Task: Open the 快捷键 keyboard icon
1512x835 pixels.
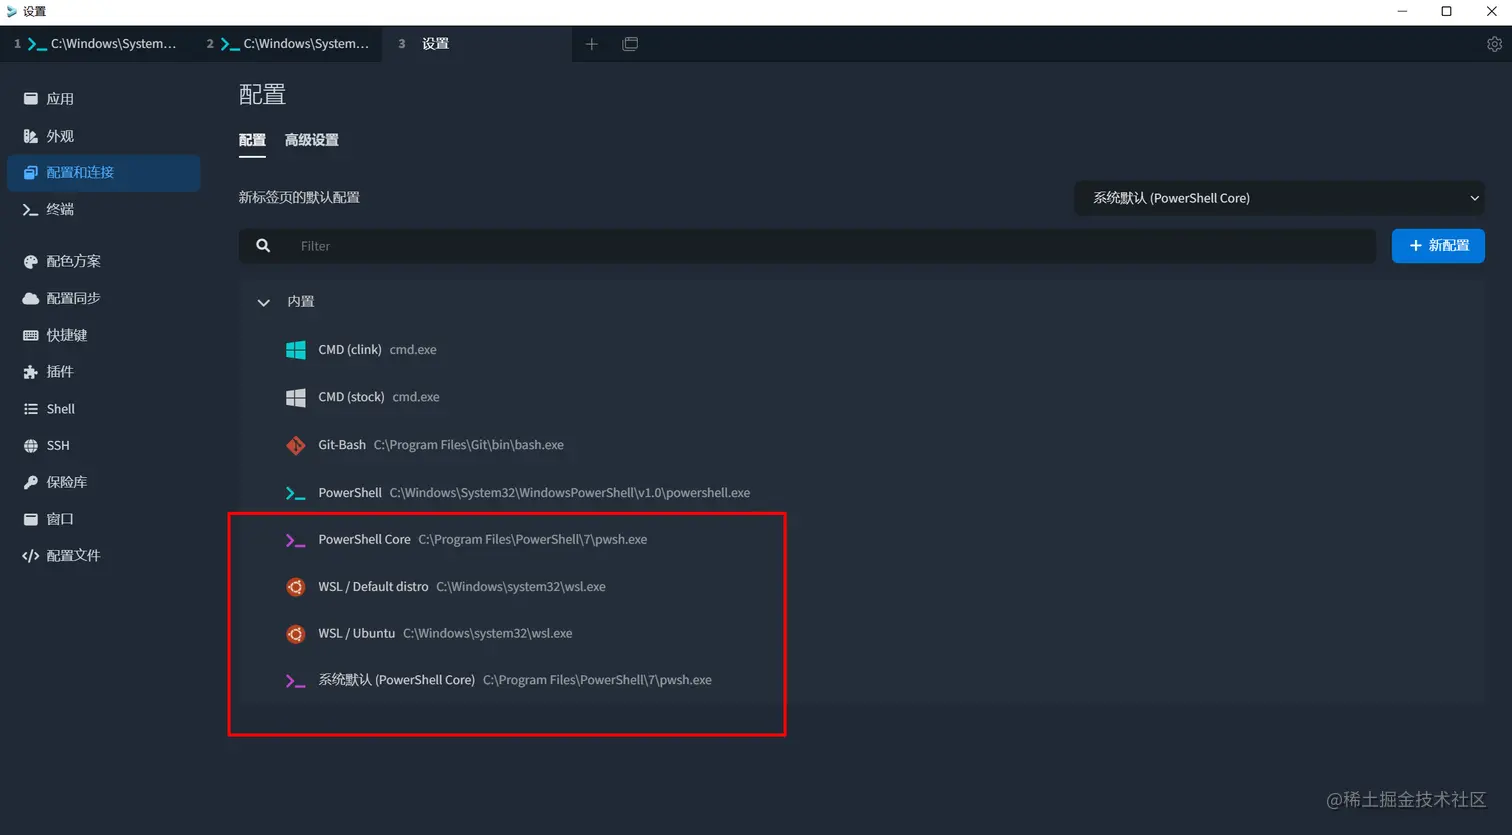Action: [31, 336]
